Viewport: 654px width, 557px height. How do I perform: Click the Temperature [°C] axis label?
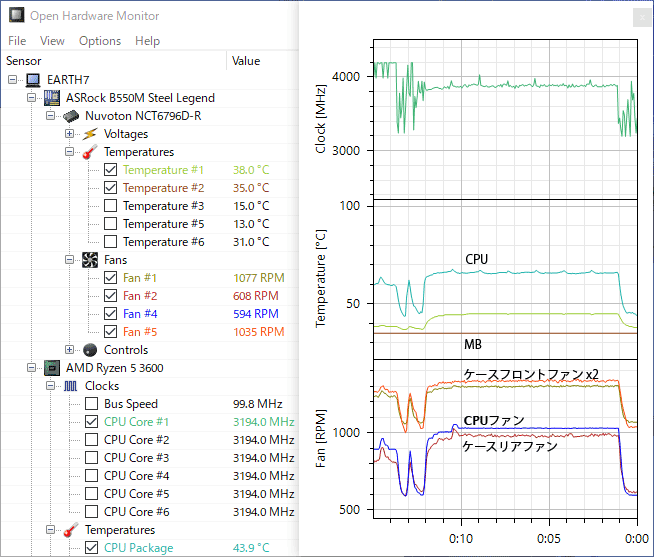click(320, 278)
